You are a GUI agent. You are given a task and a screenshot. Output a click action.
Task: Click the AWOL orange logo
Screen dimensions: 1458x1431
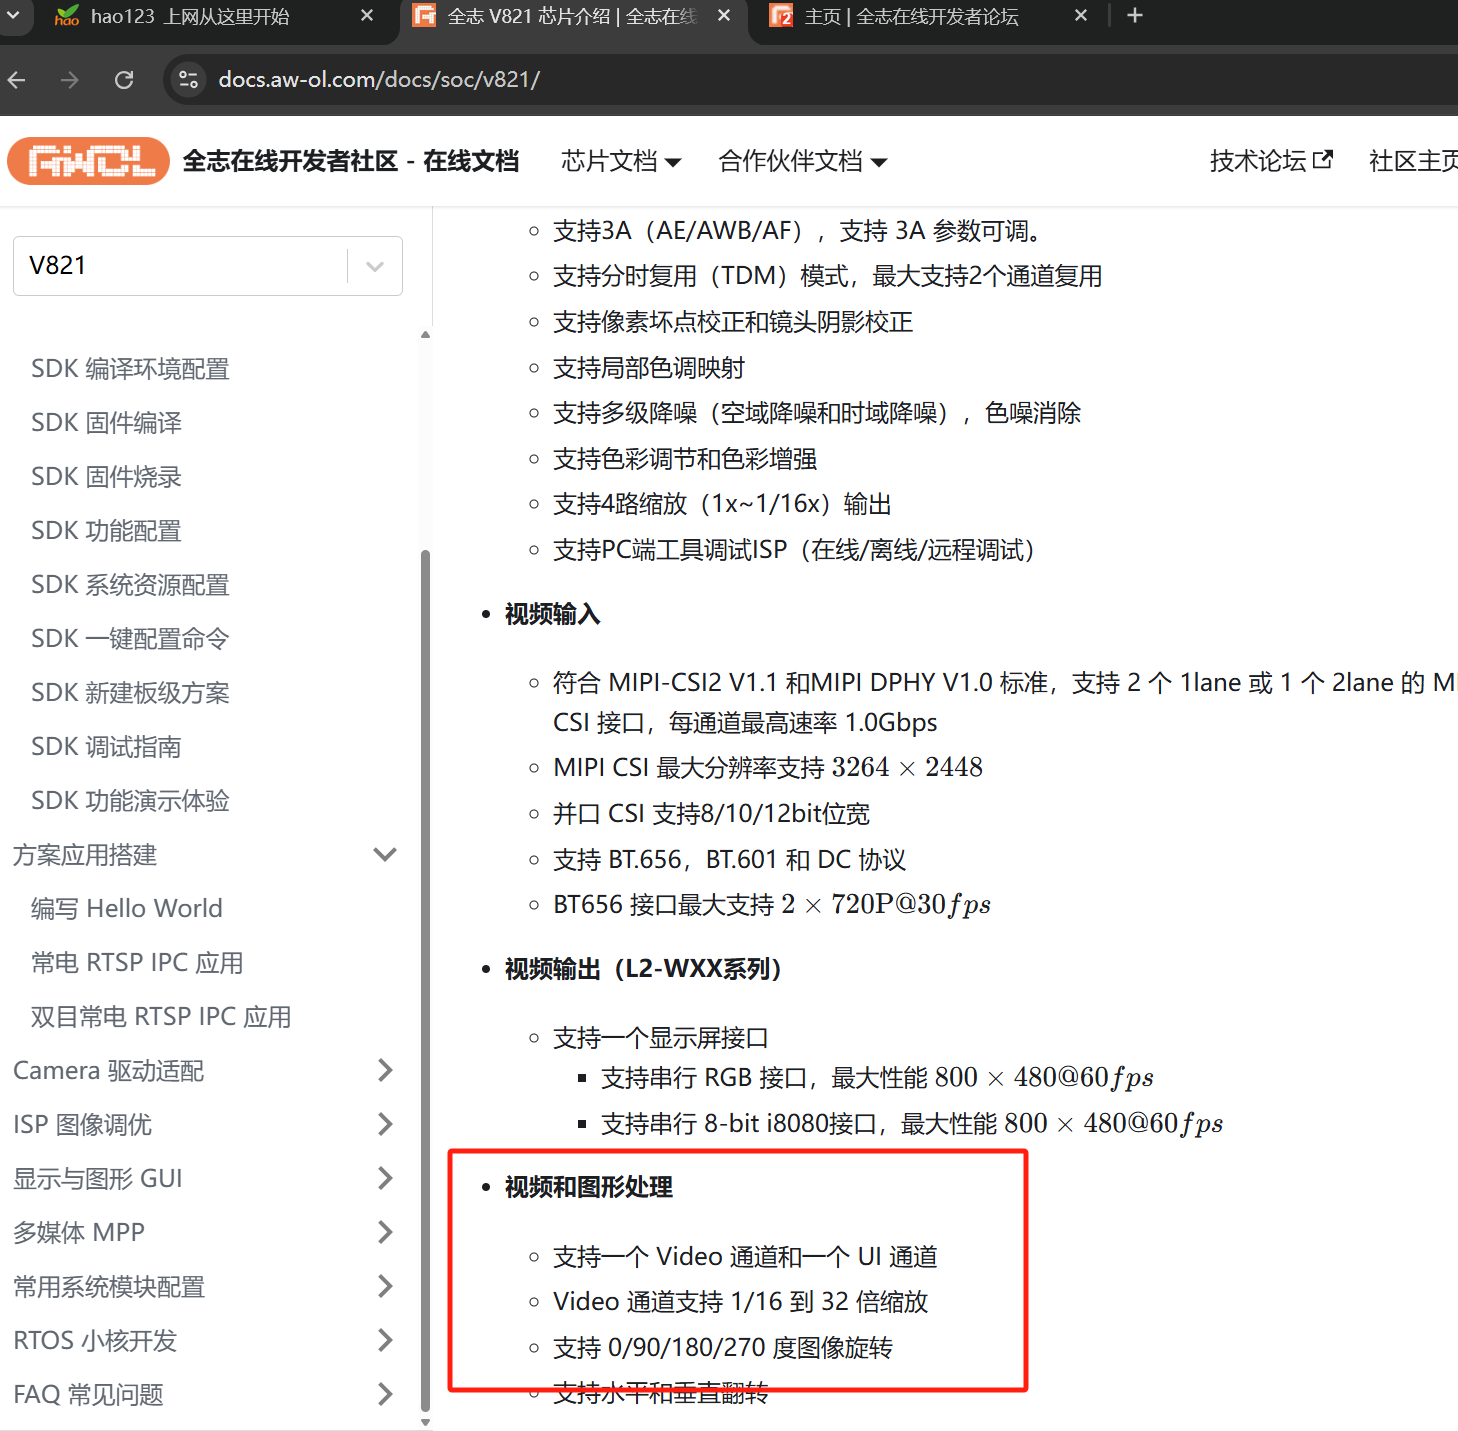(89, 161)
